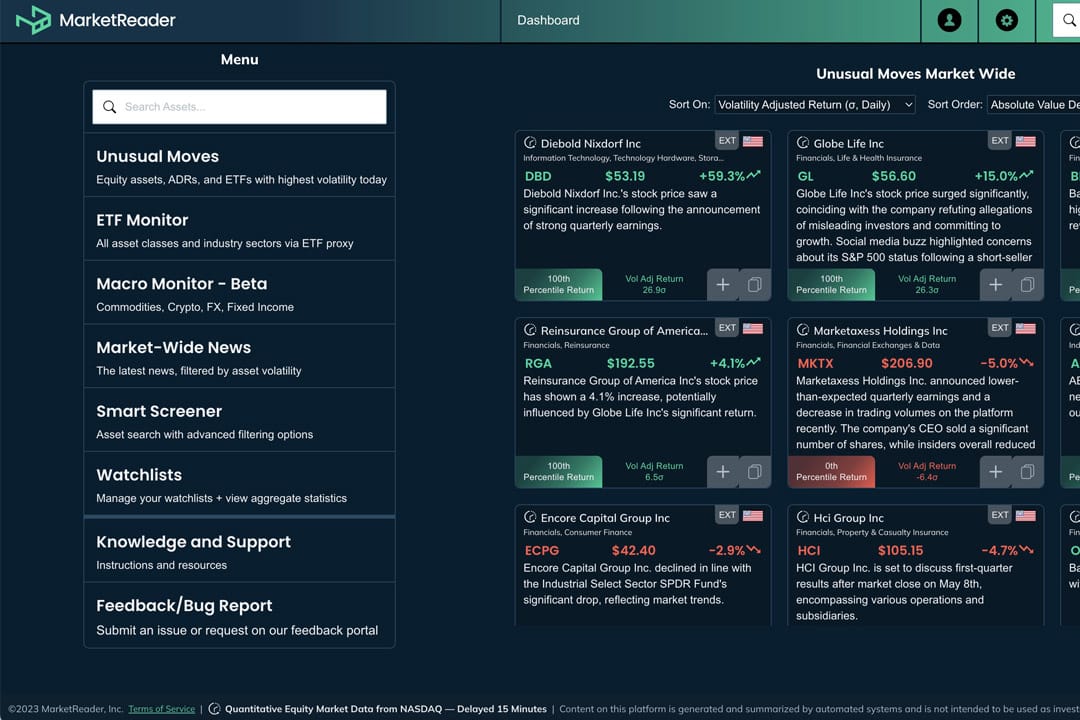Open ETF Monitor menu item
The width and height of the screenshot is (1080, 720).
pyautogui.click(x=240, y=229)
